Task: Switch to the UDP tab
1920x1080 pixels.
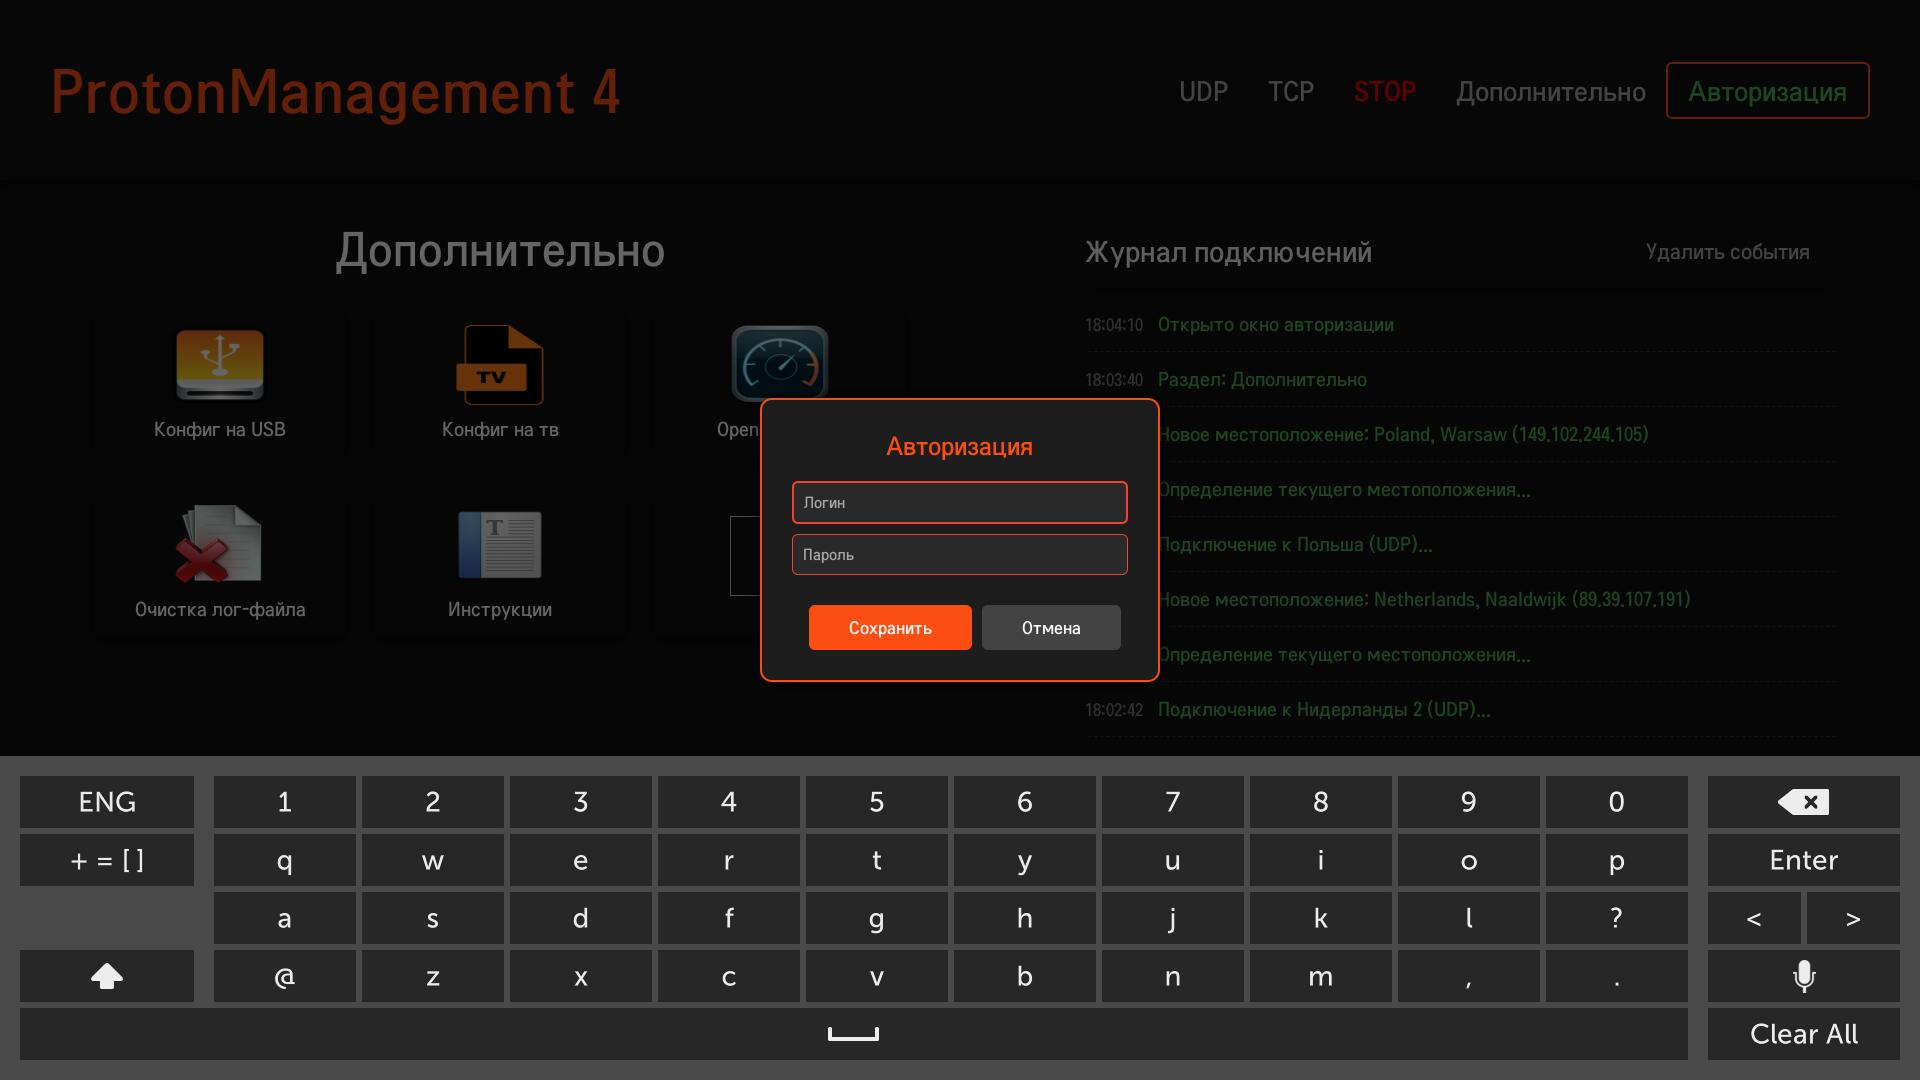Action: (x=1203, y=92)
